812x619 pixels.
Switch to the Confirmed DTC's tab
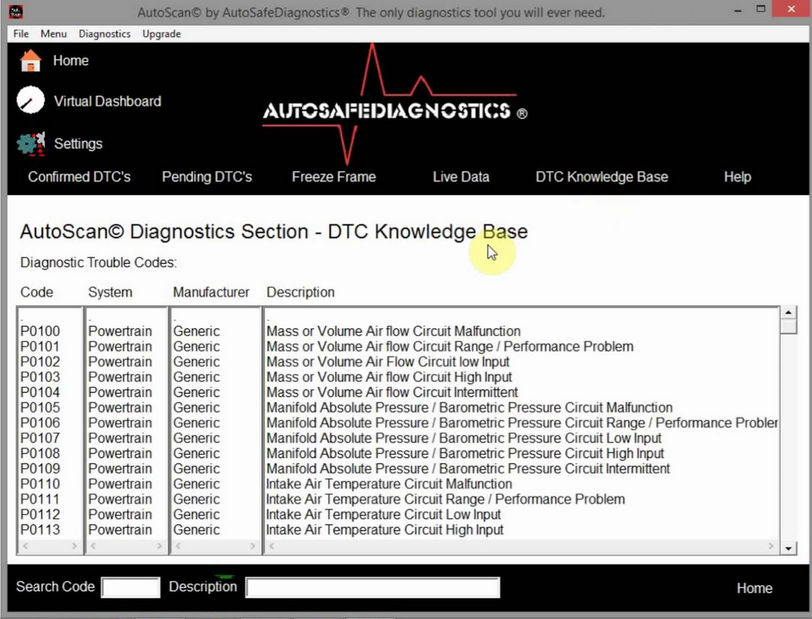(x=79, y=177)
